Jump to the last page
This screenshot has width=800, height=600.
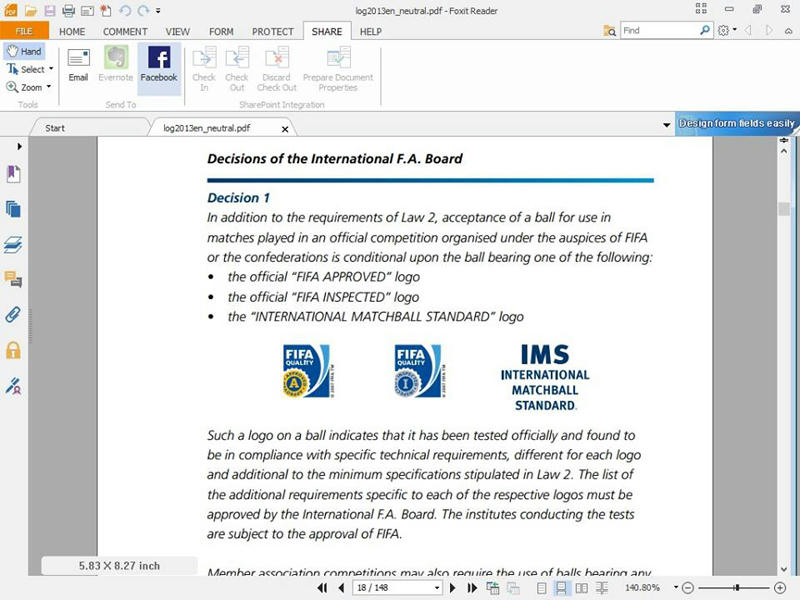click(472, 588)
